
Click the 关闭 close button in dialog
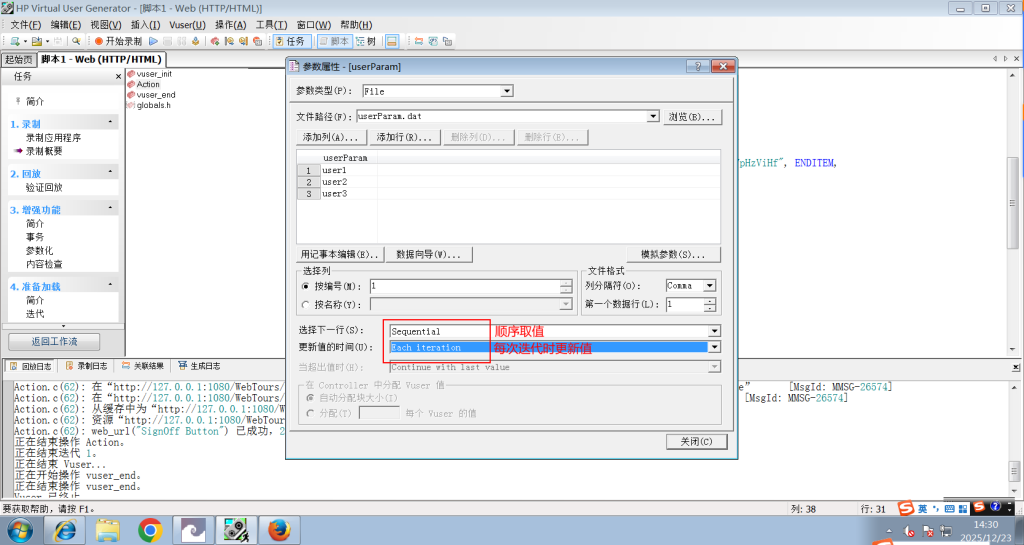tap(692, 441)
